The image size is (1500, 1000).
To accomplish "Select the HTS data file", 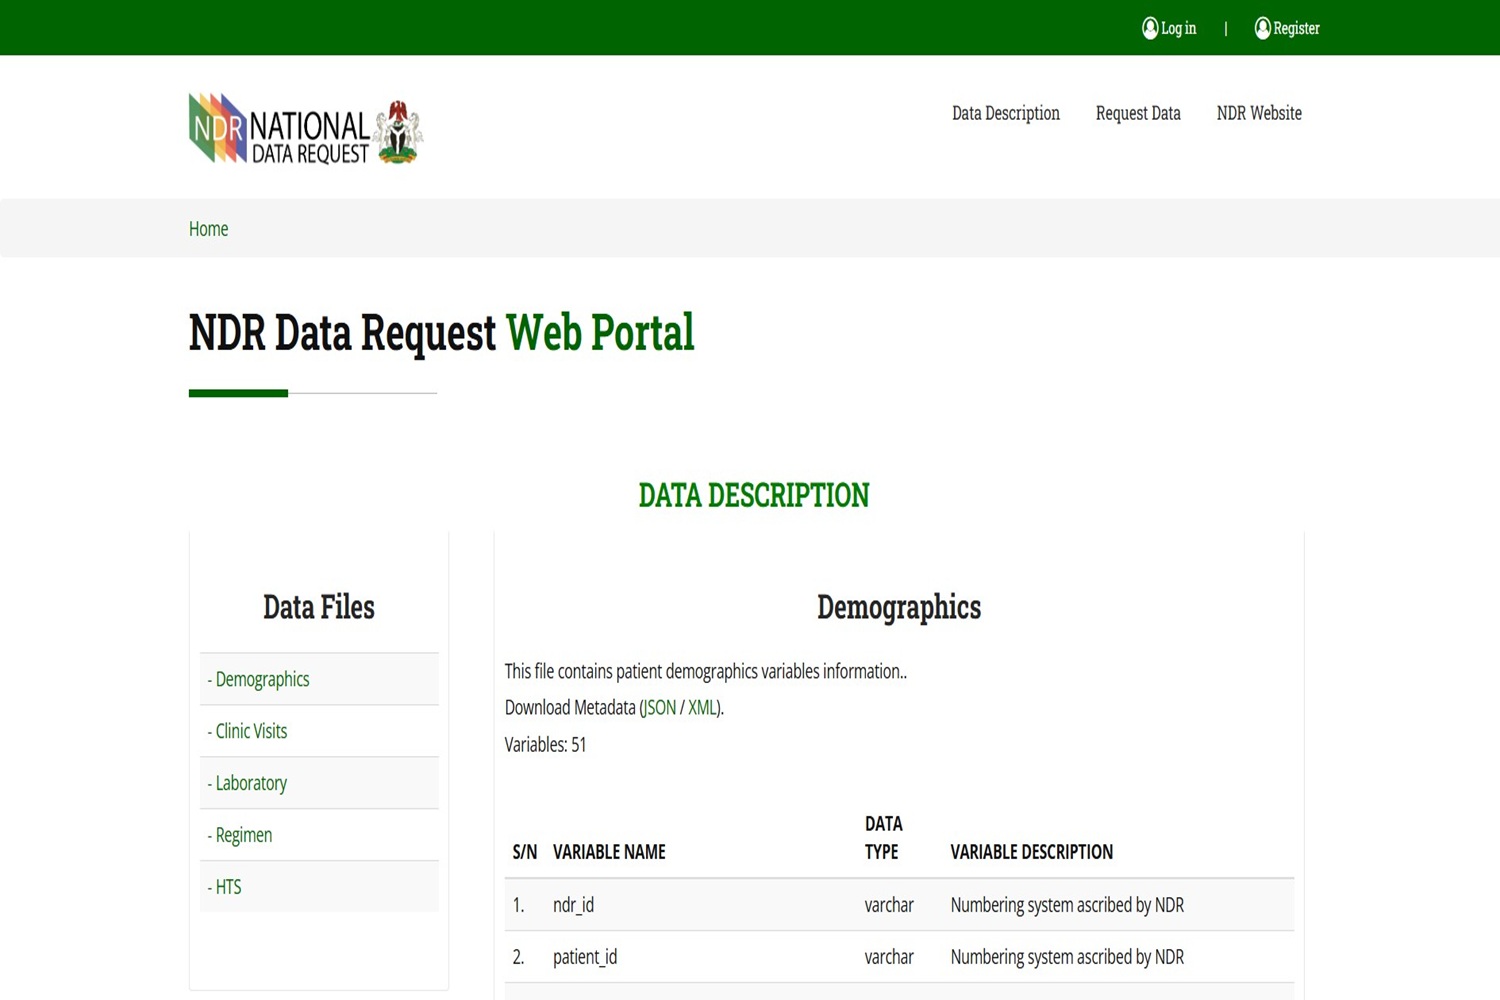I will [x=228, y=887].
